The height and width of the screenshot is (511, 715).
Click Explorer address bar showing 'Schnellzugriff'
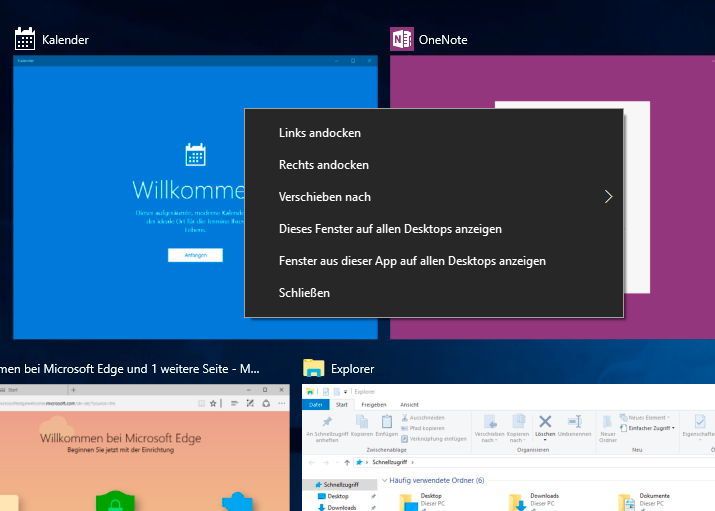pos(534,462)
